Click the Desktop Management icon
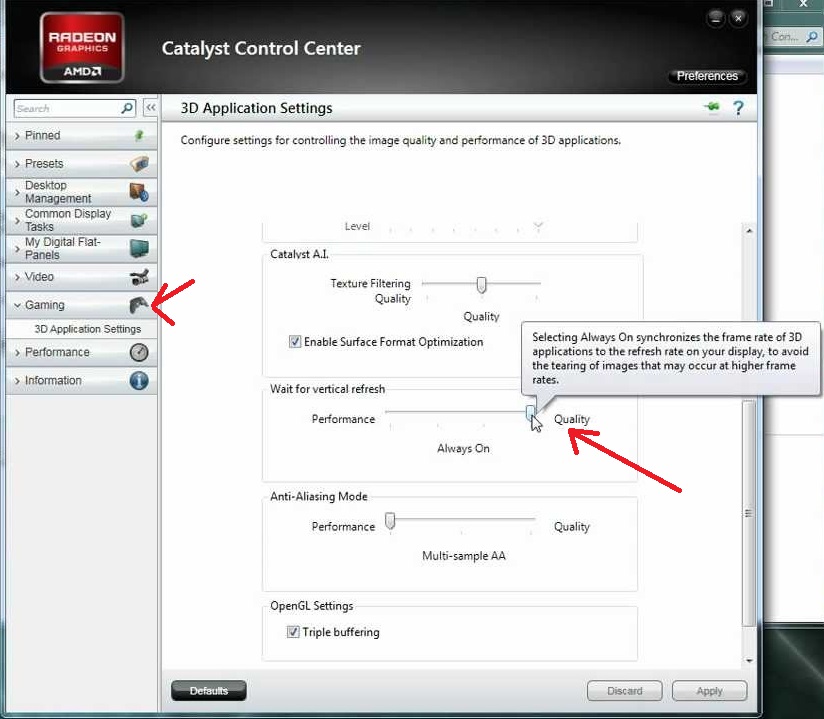The width and height of the screenshot is (824, 719). [x=139, y=192]
